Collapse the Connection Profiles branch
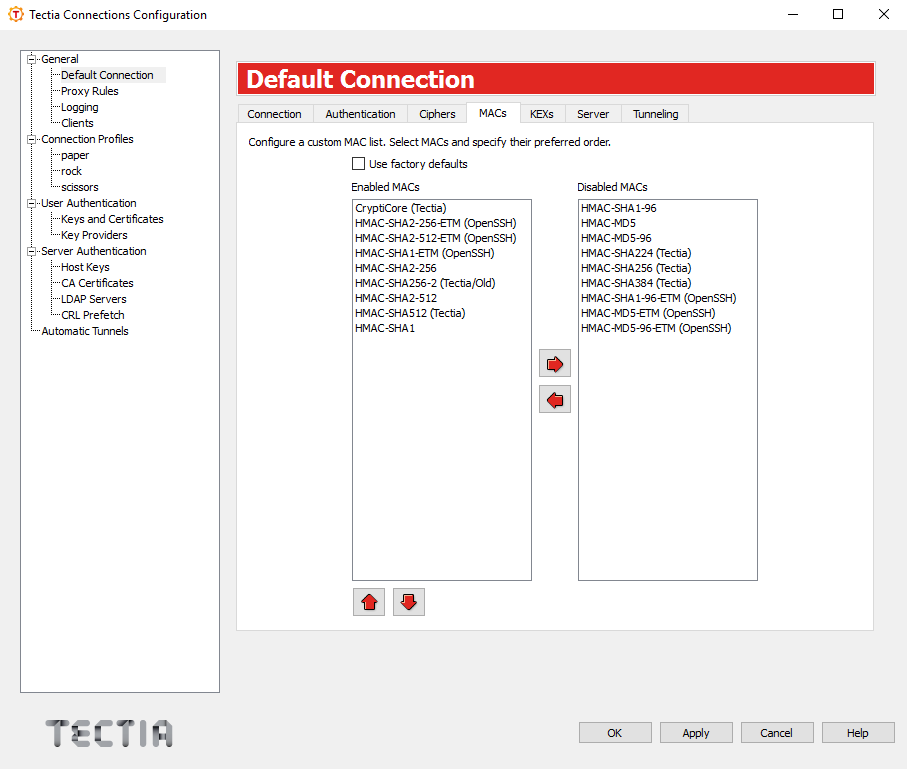907x769 pixels. tap(32, 139)
